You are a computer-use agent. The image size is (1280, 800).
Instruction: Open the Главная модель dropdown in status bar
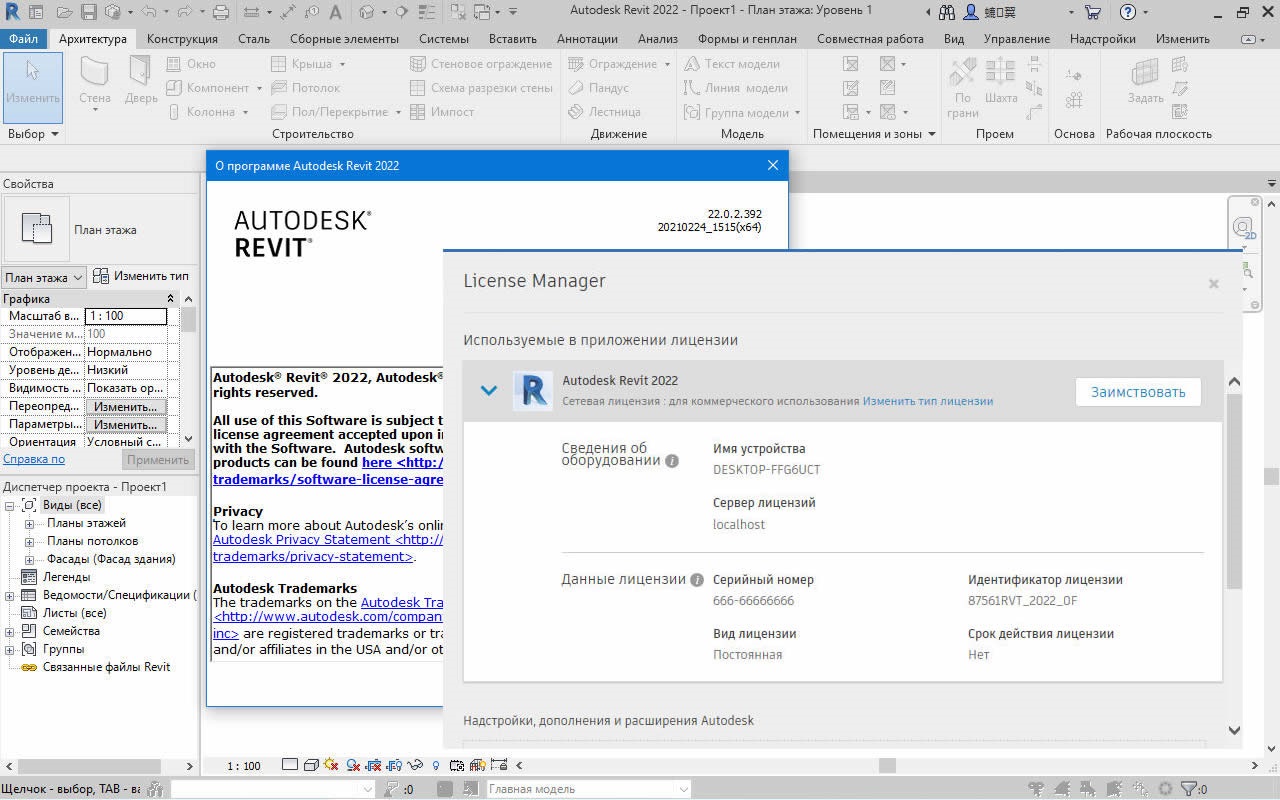click(x=588, y=789)
